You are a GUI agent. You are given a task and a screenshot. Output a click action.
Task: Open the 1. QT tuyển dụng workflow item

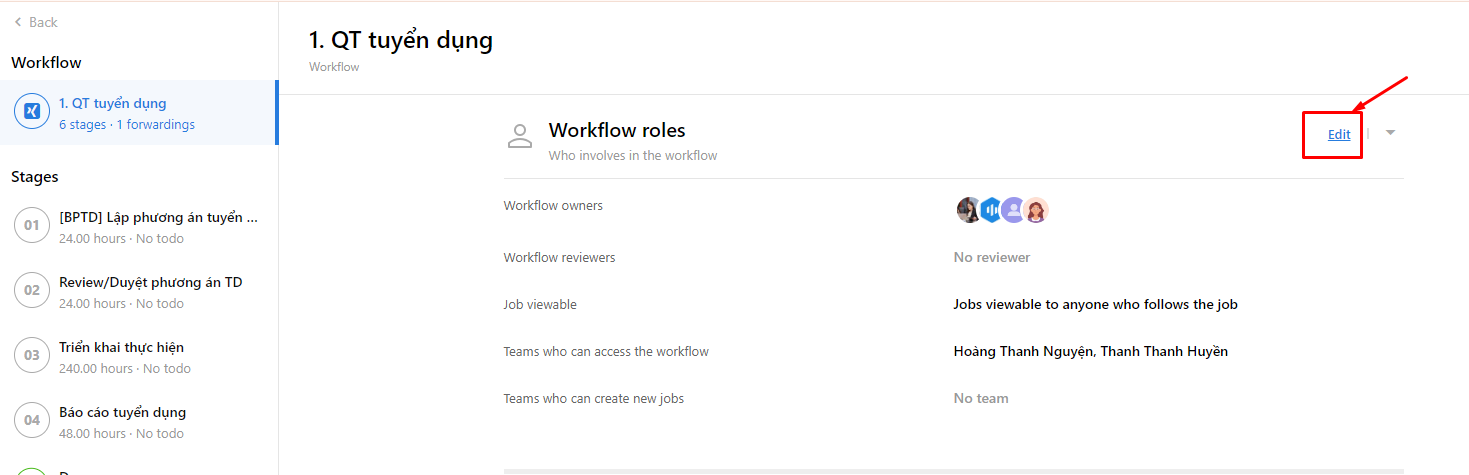coord(139,112)
